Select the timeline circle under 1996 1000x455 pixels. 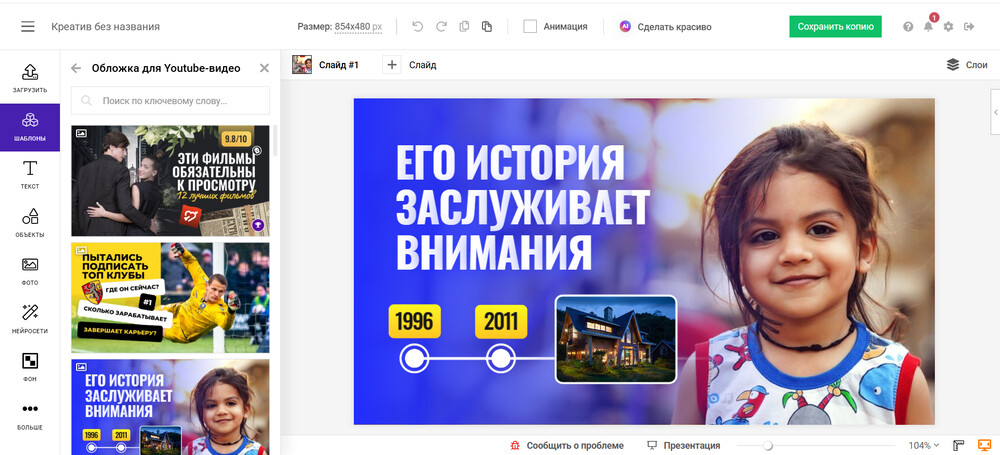pyautogui.click(x=415, y=358)
